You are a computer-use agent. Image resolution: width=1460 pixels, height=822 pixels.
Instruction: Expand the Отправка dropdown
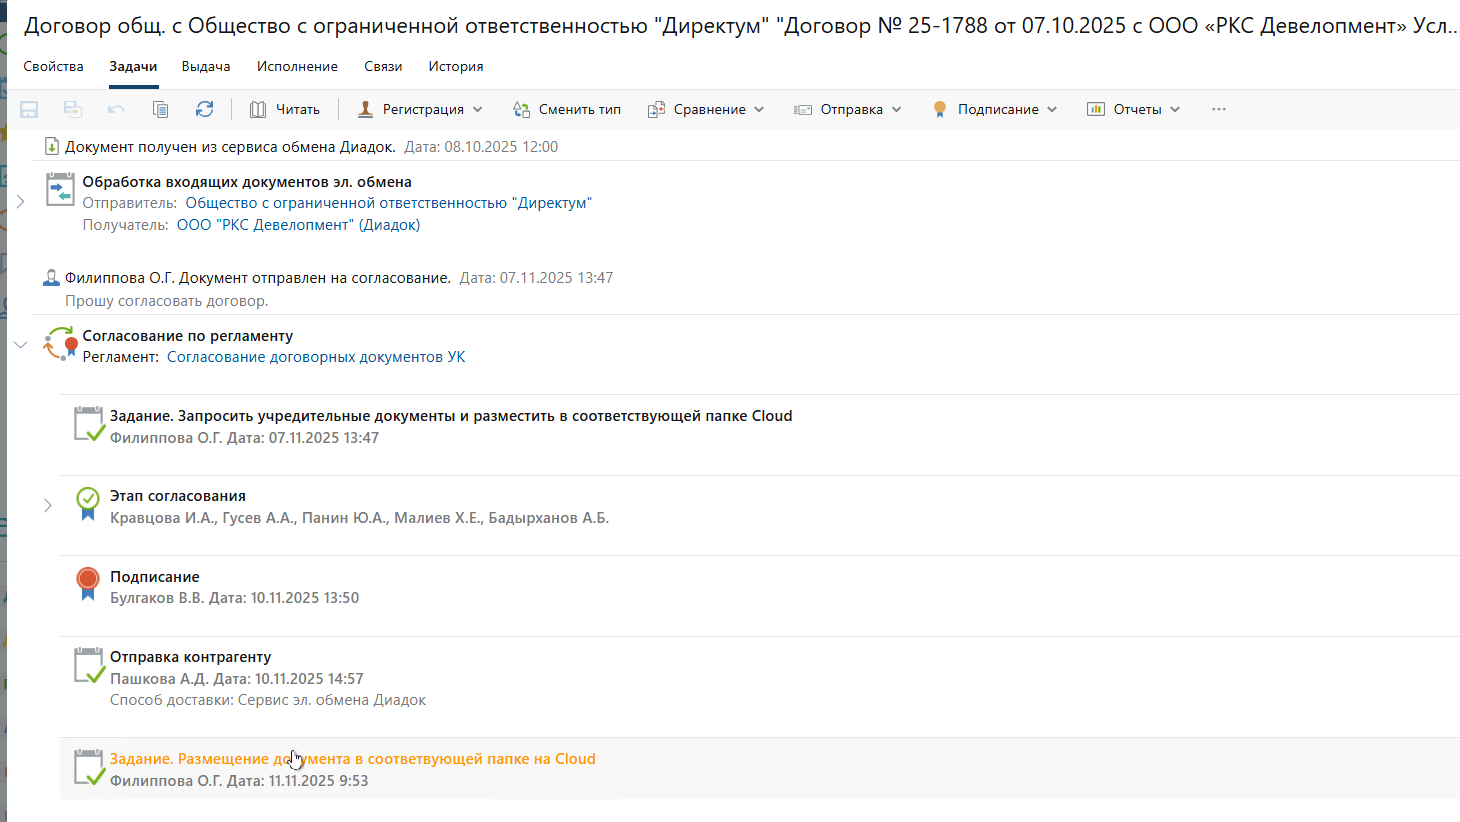coord(848,109)
